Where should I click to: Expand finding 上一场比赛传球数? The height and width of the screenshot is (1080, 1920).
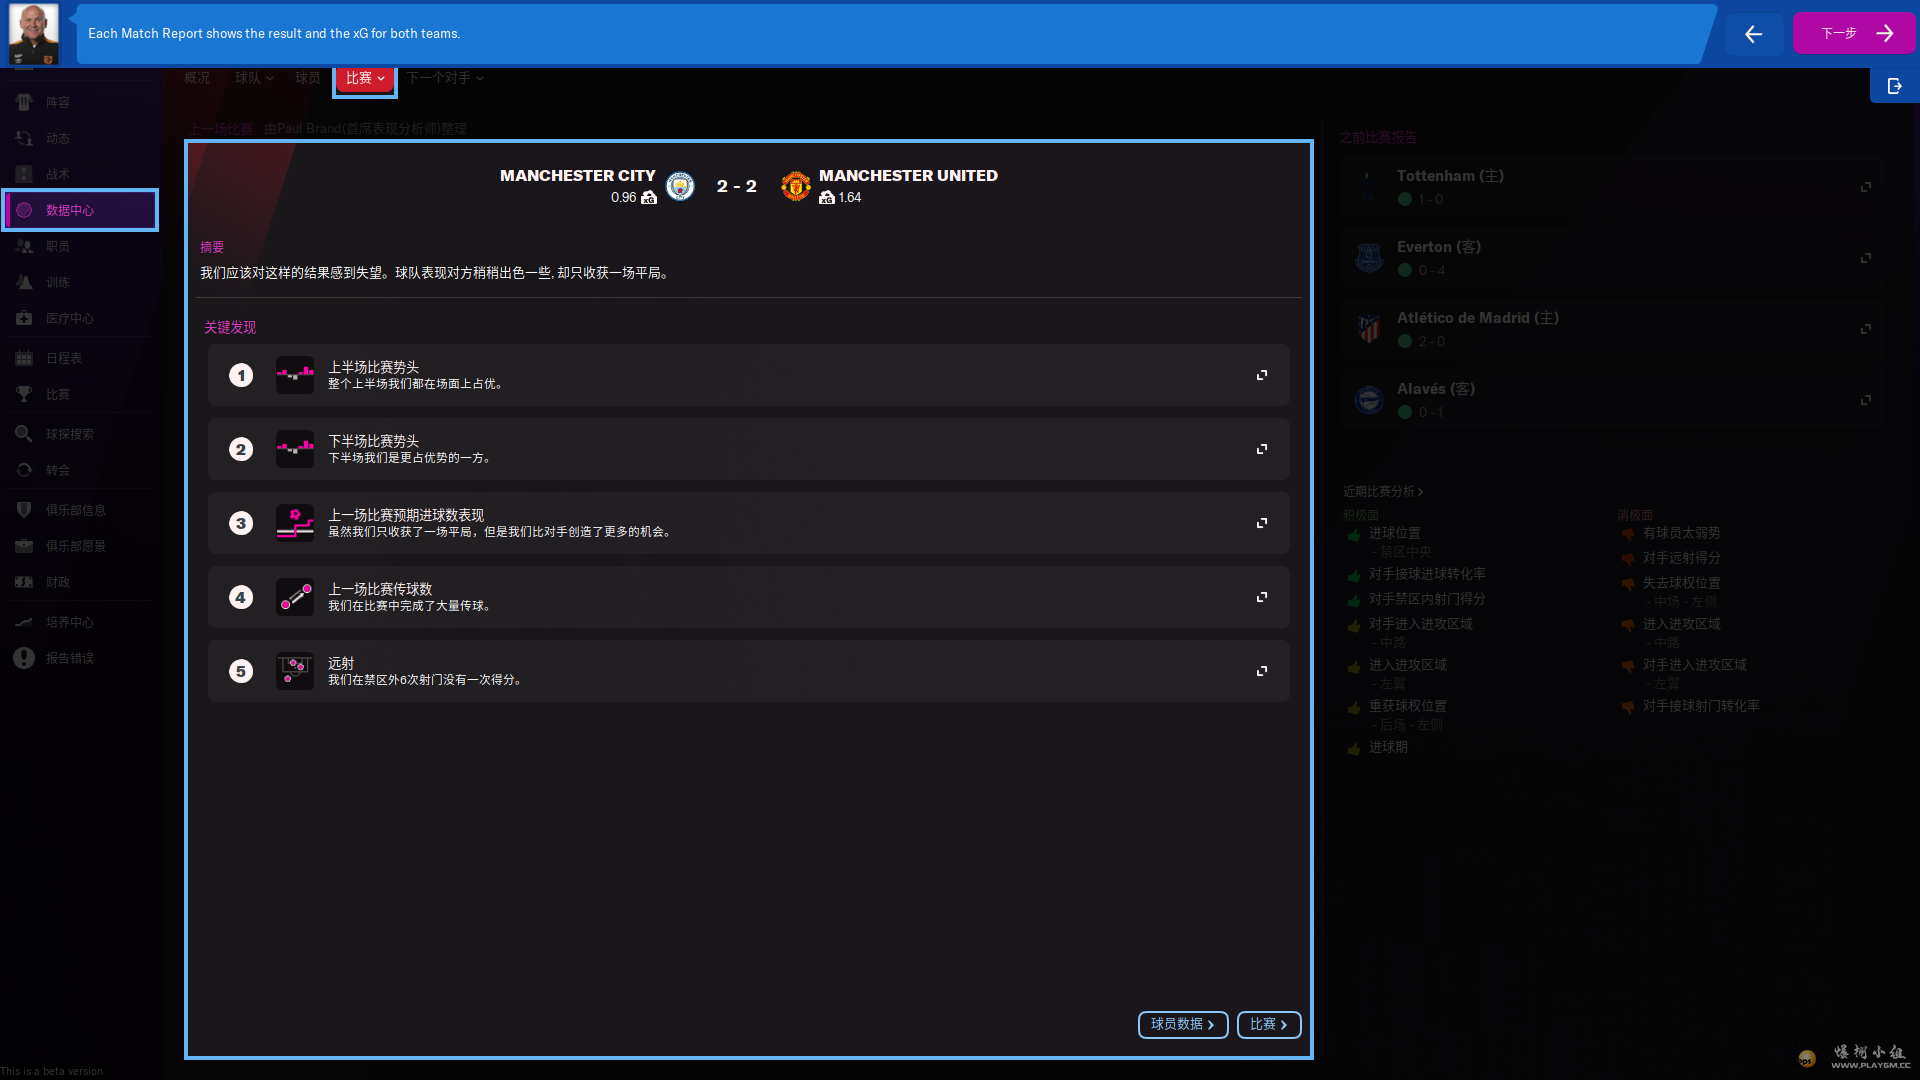pos(1262,597)
